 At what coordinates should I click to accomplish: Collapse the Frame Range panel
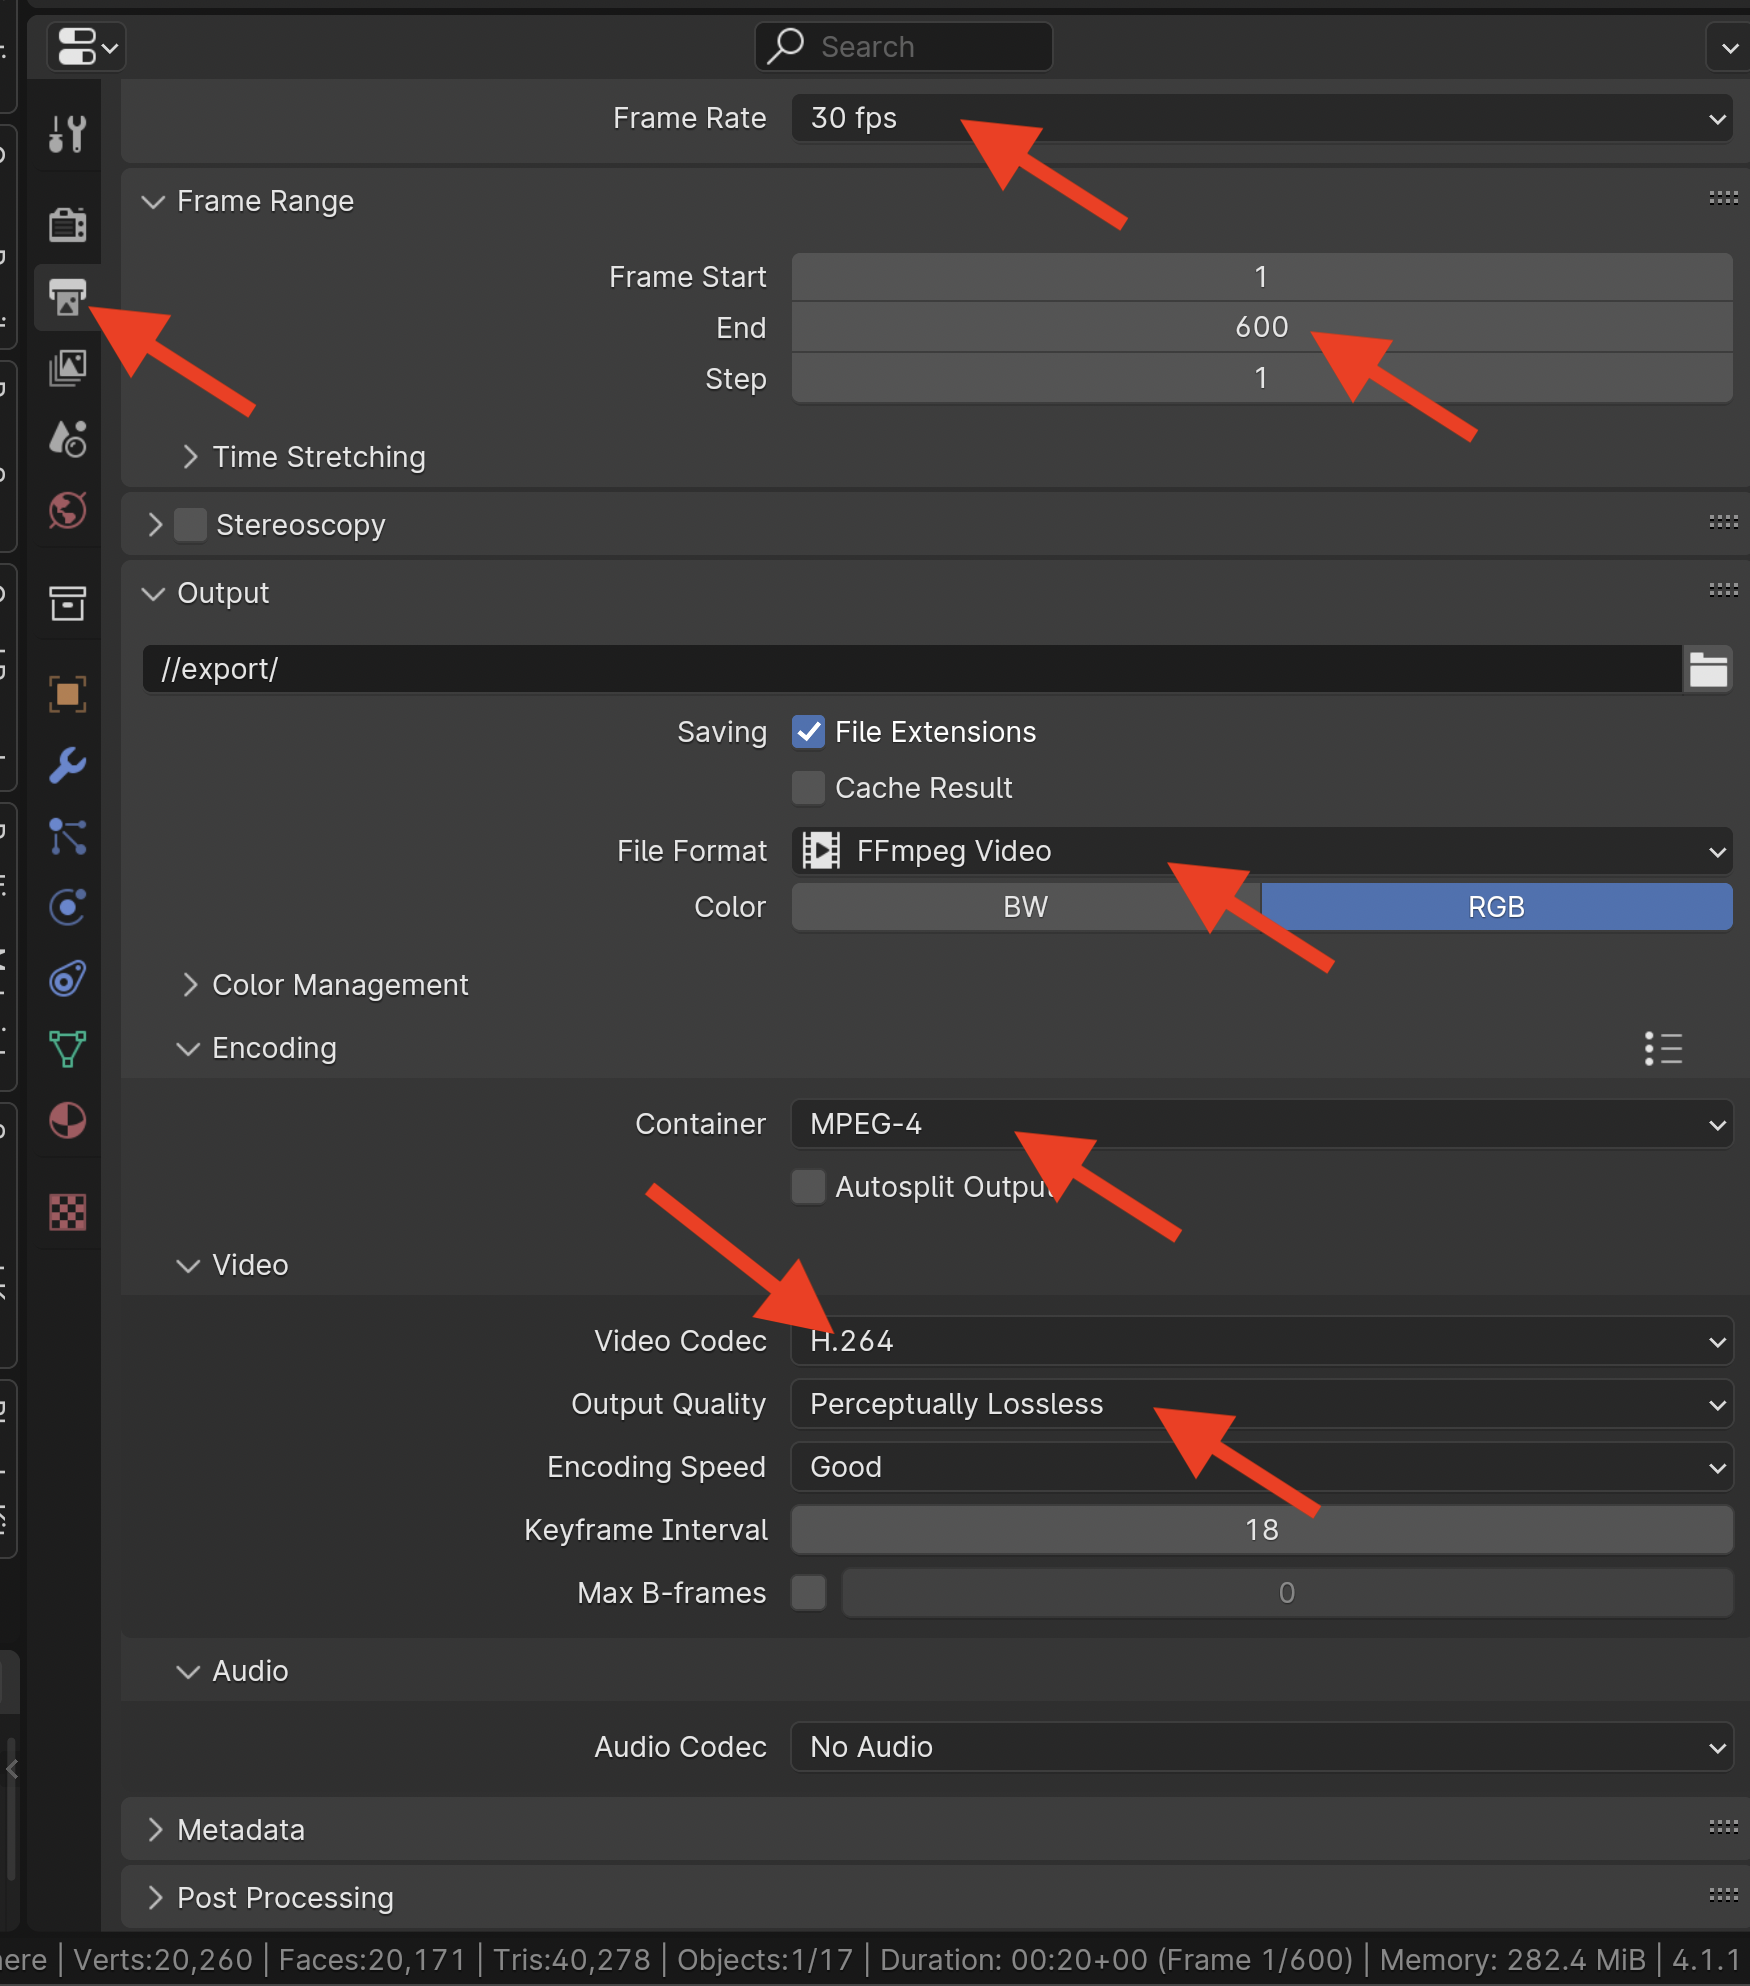[153, 202]
